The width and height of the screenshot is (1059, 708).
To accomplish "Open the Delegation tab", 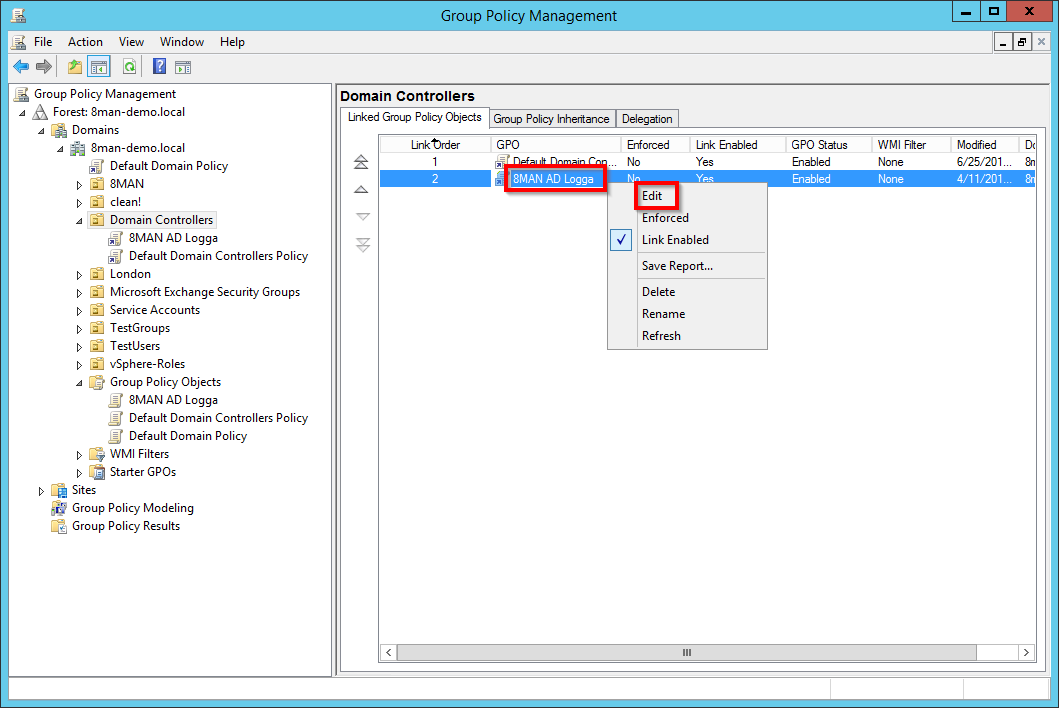I will click(x=647, y=119).
